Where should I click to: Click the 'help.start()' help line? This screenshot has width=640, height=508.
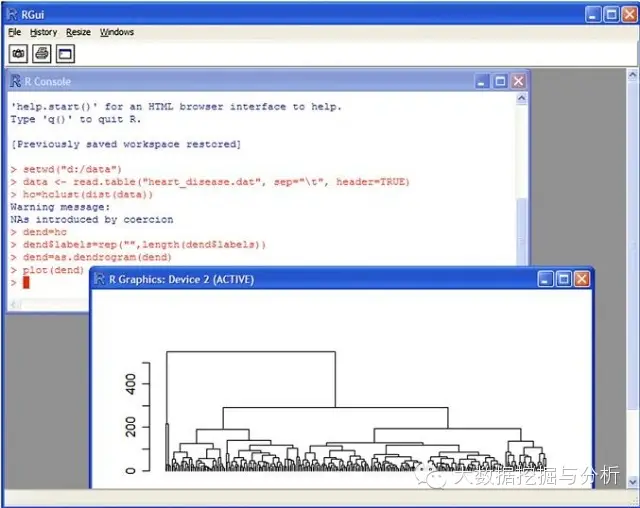pos(176,106)
